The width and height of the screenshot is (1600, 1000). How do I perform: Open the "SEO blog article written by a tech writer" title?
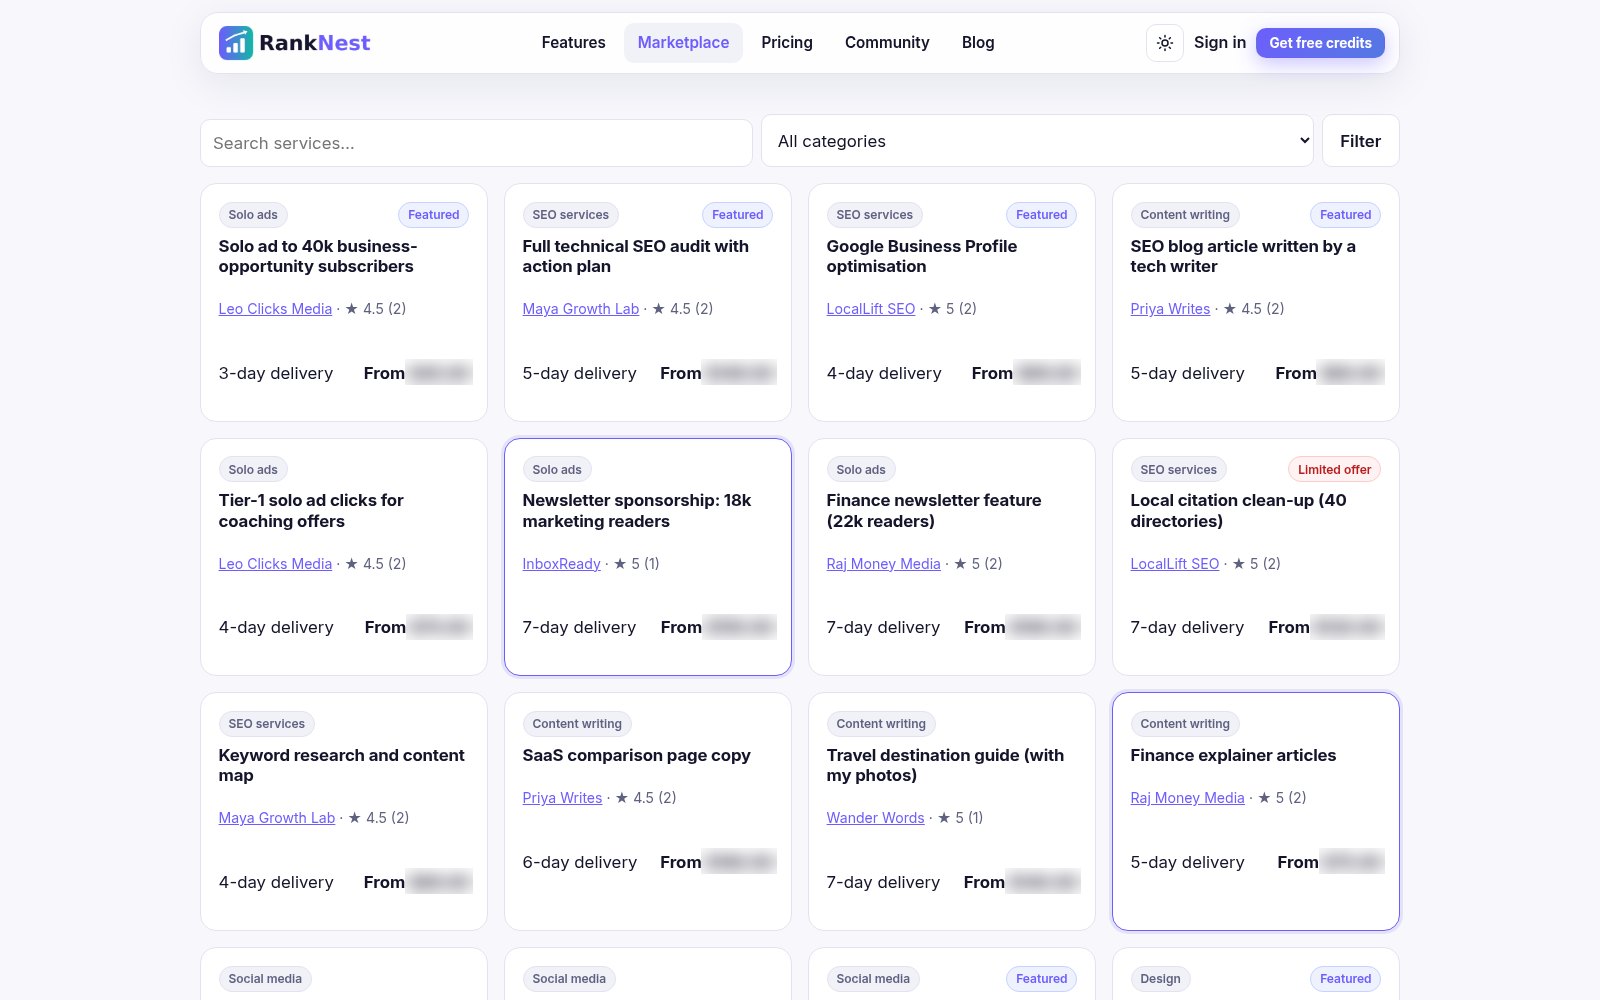tap(1243, 256)
